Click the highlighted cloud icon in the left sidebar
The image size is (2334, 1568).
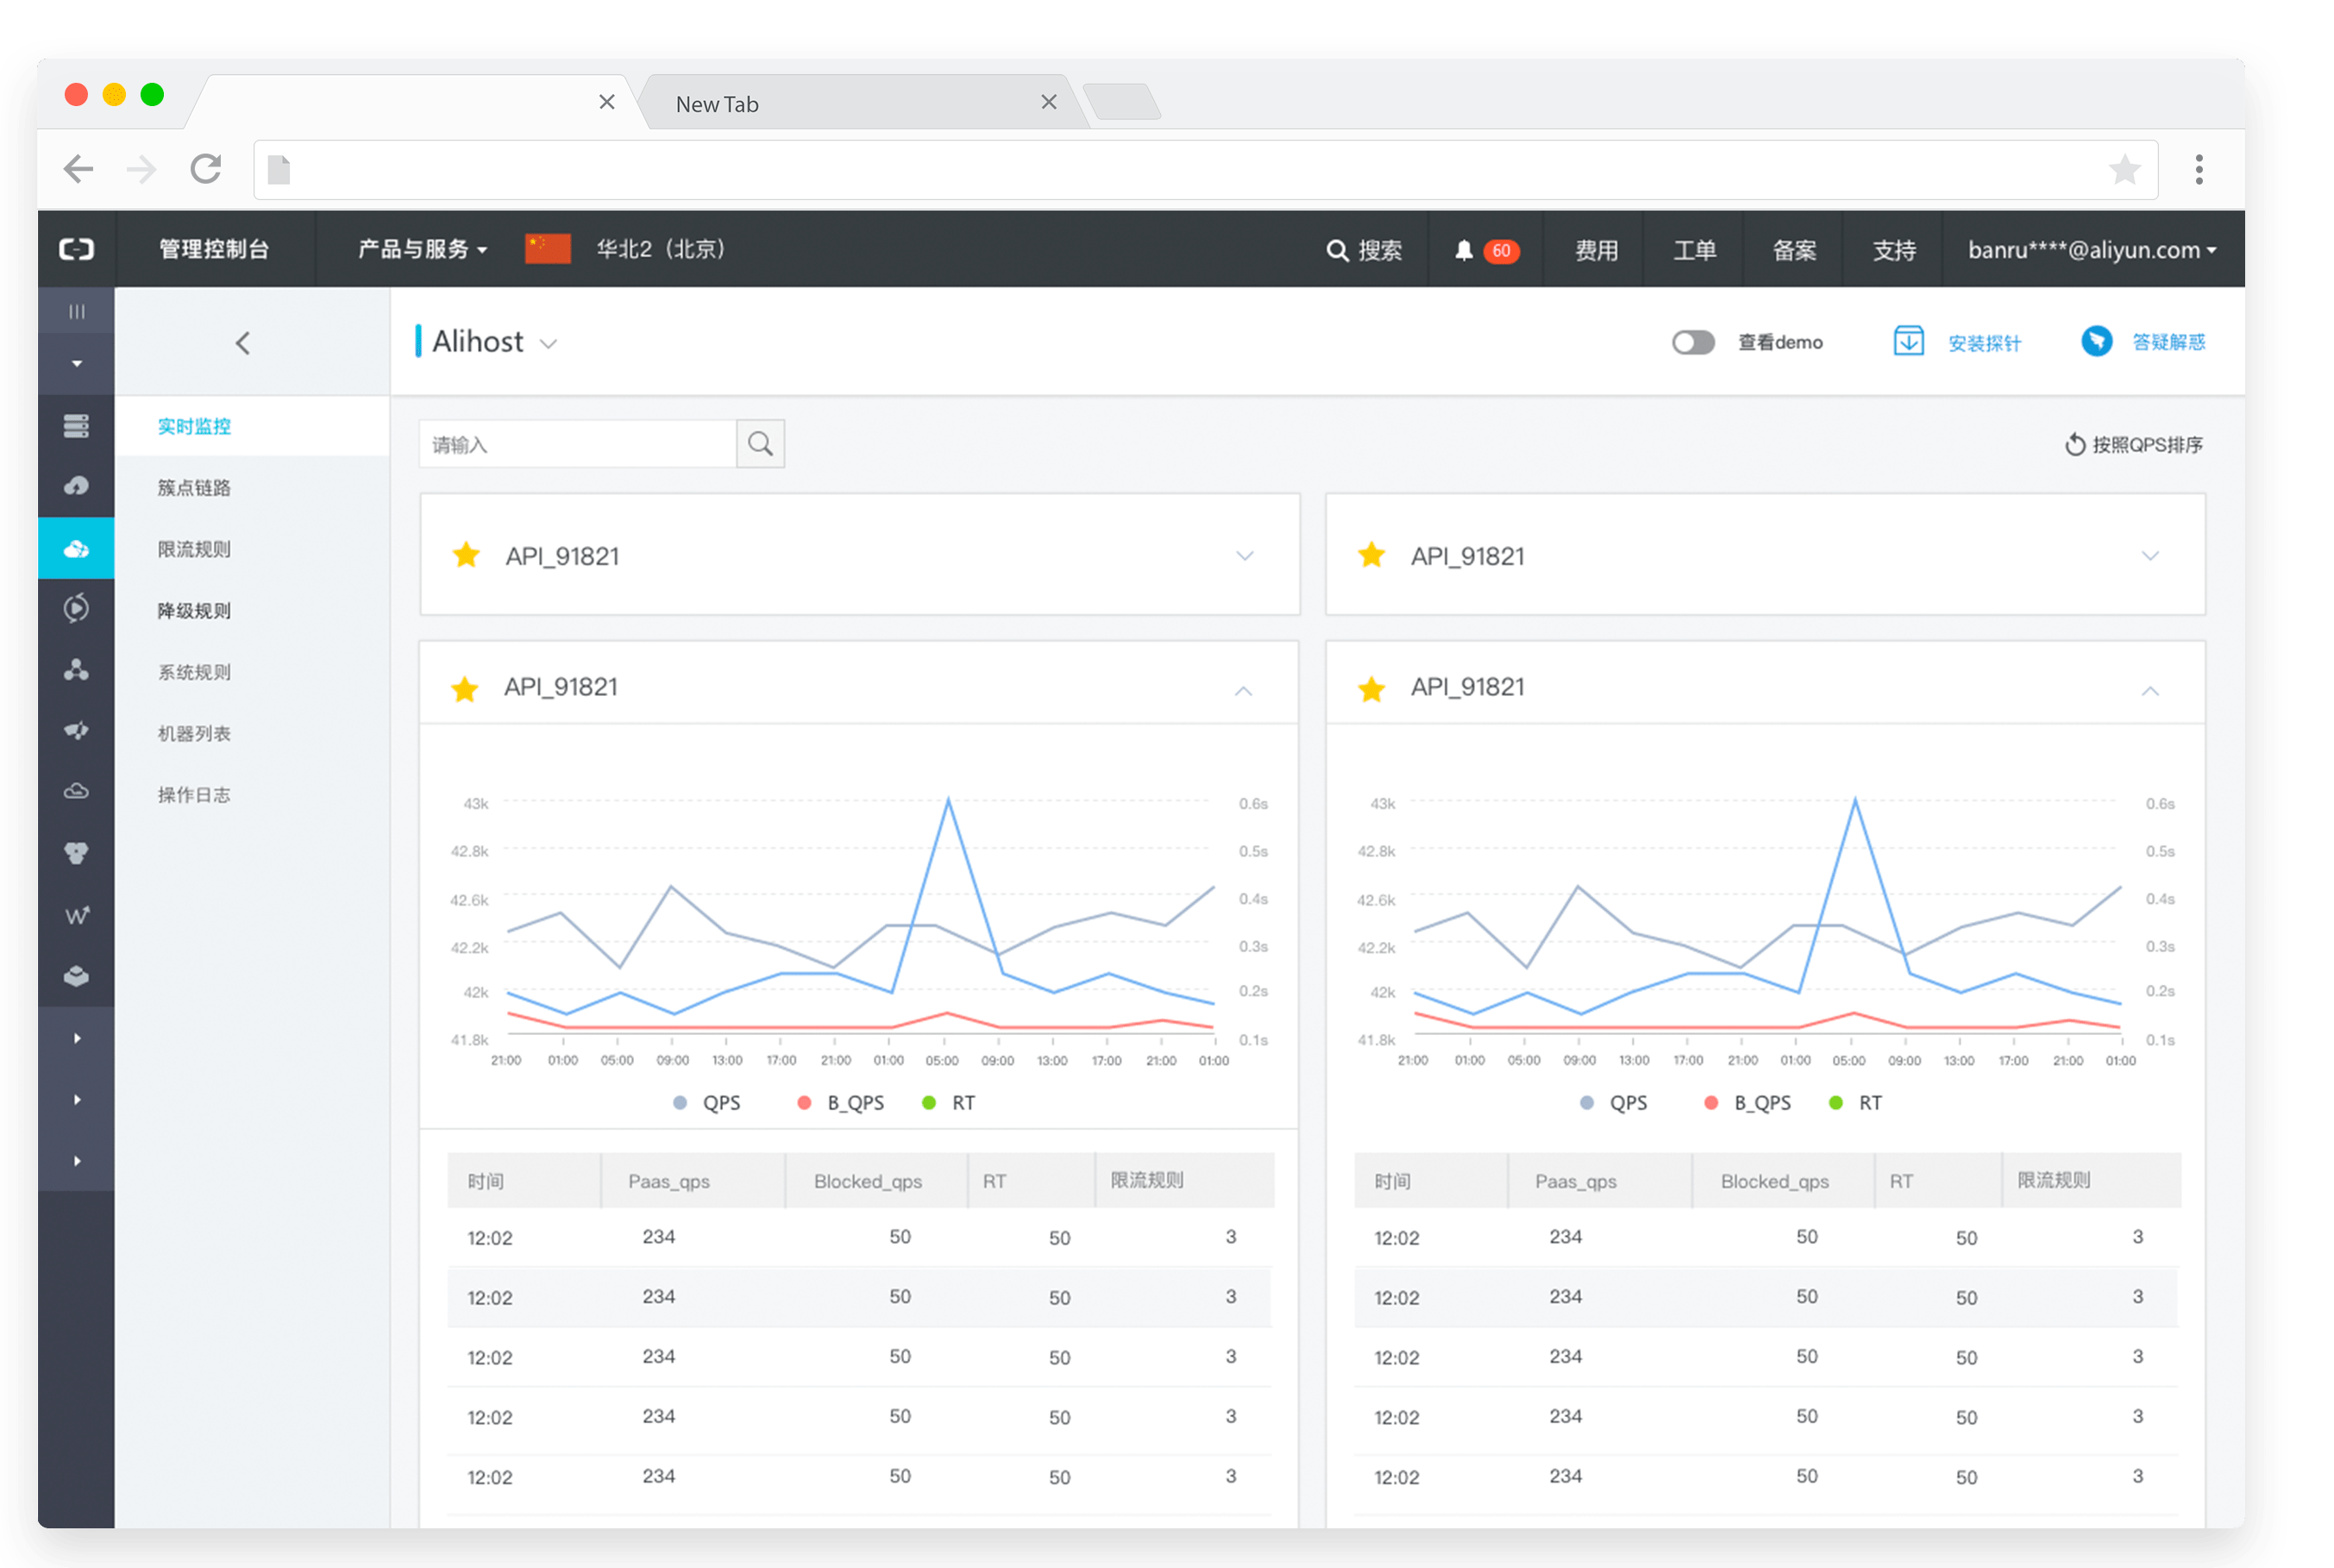(x=76, y=549)
